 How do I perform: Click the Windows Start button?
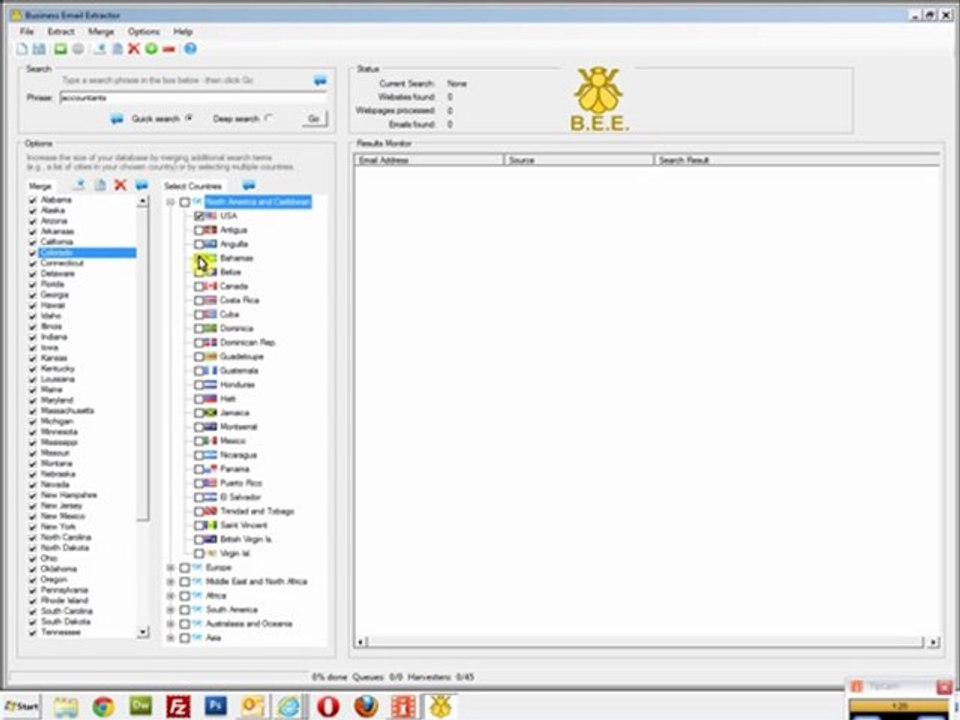pyautogui.click(x=21, y=707)
